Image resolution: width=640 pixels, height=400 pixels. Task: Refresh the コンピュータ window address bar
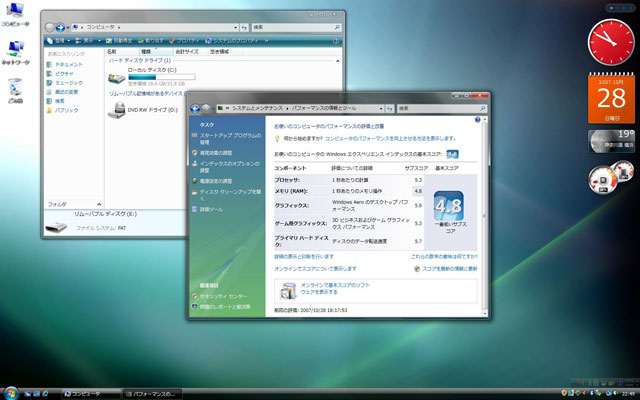[x=244, y=27]
